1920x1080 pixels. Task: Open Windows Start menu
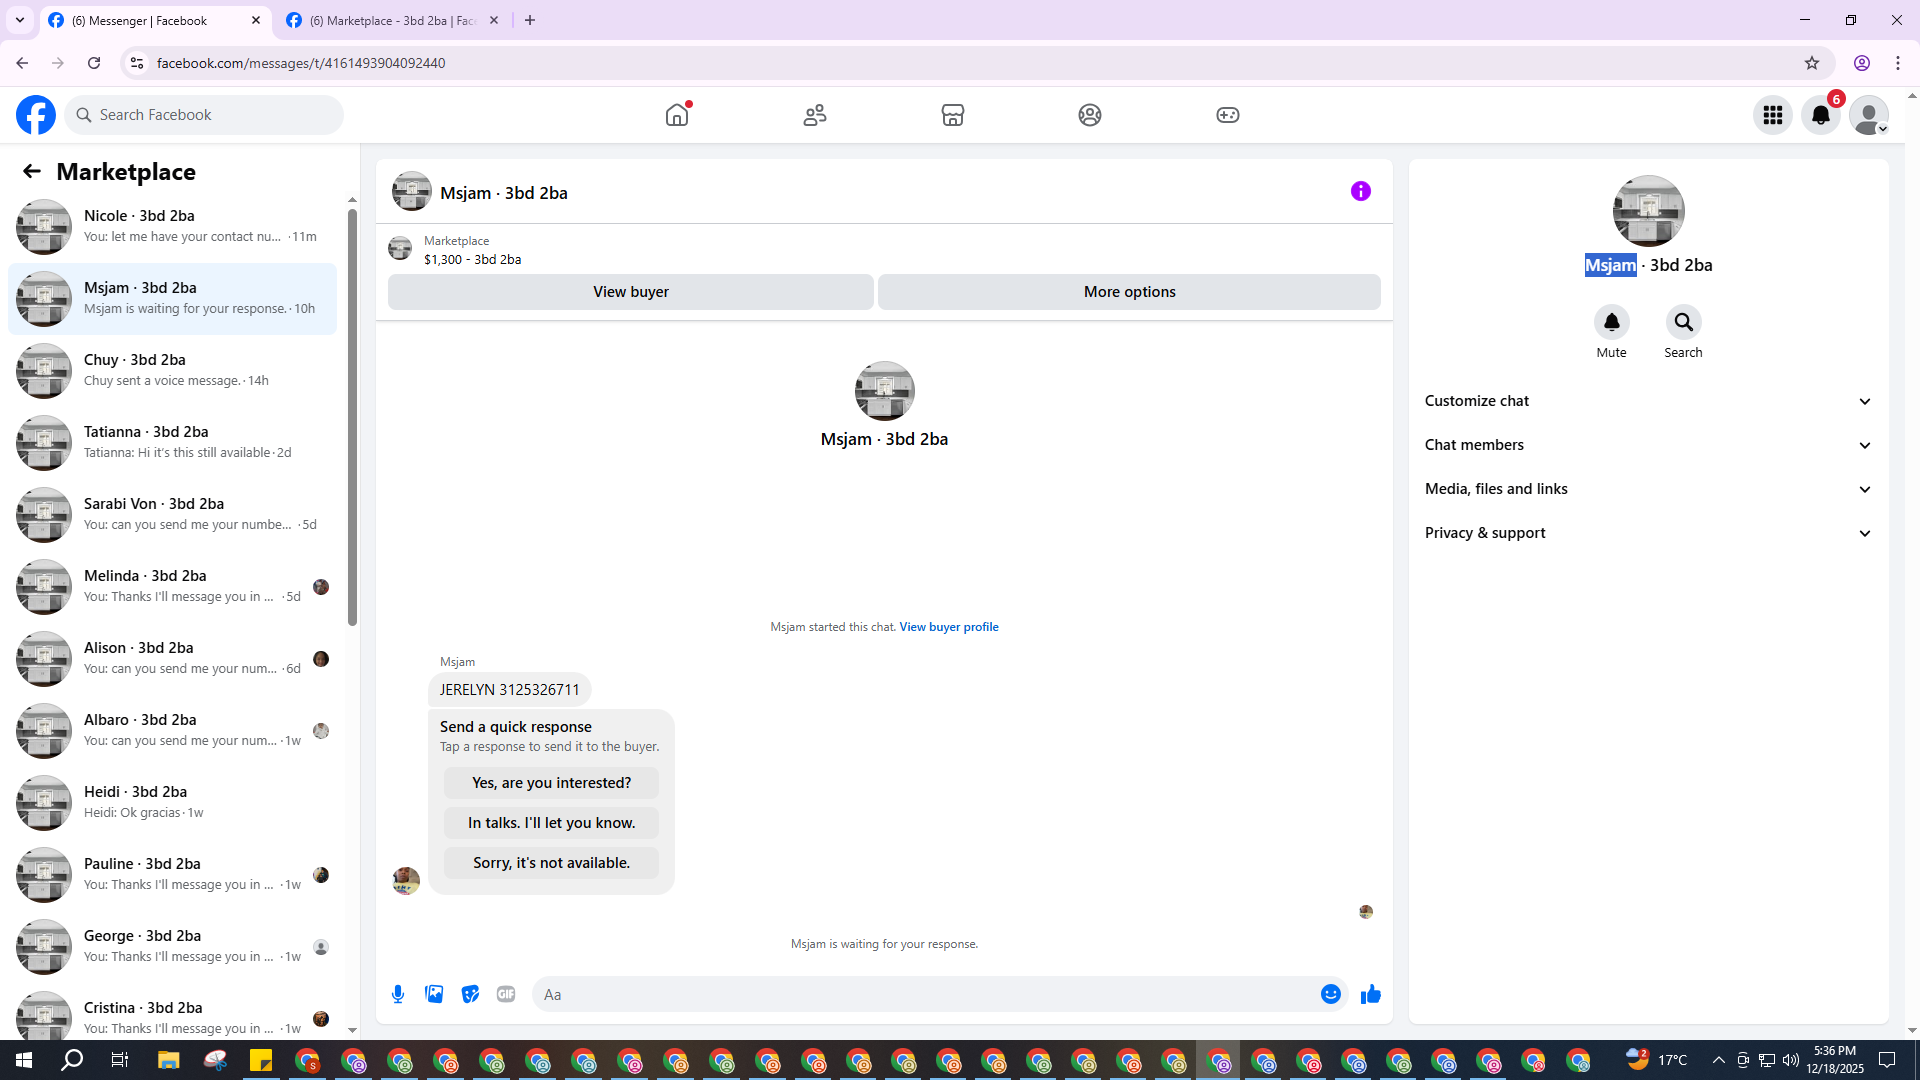point(24,1060)
